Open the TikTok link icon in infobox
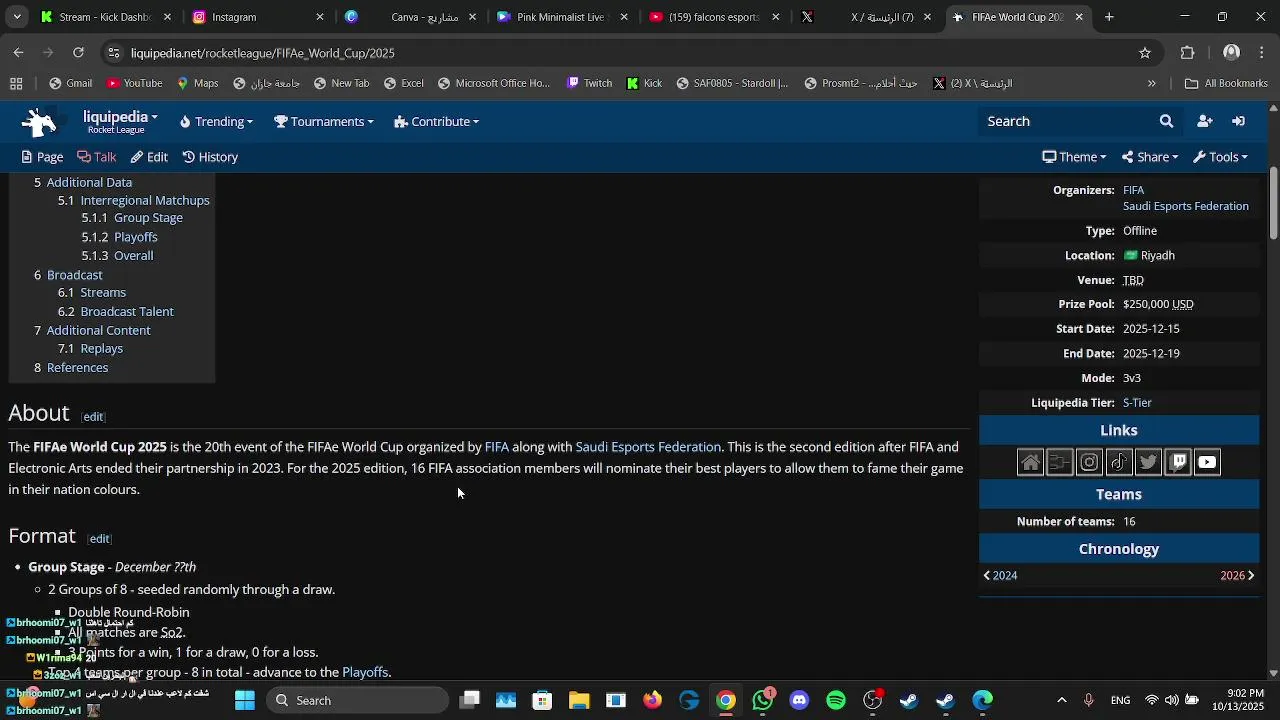 point(1119,462)
